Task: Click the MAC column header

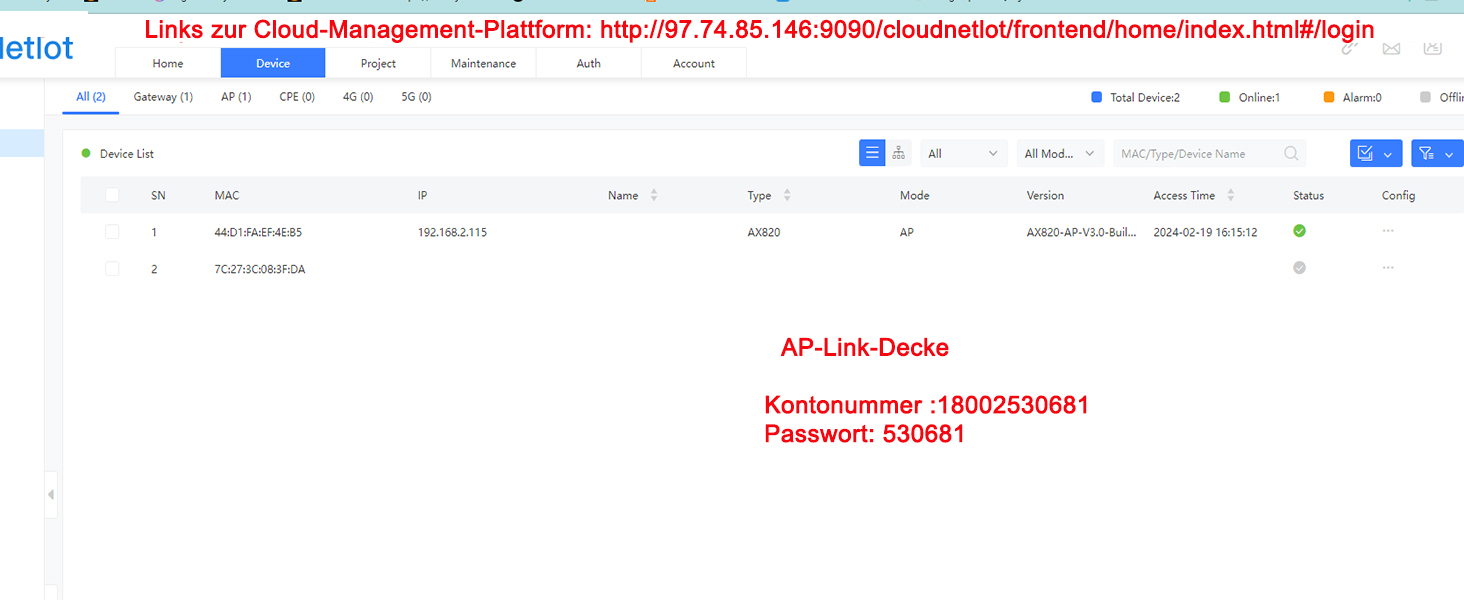Action: tap(227, 195)
